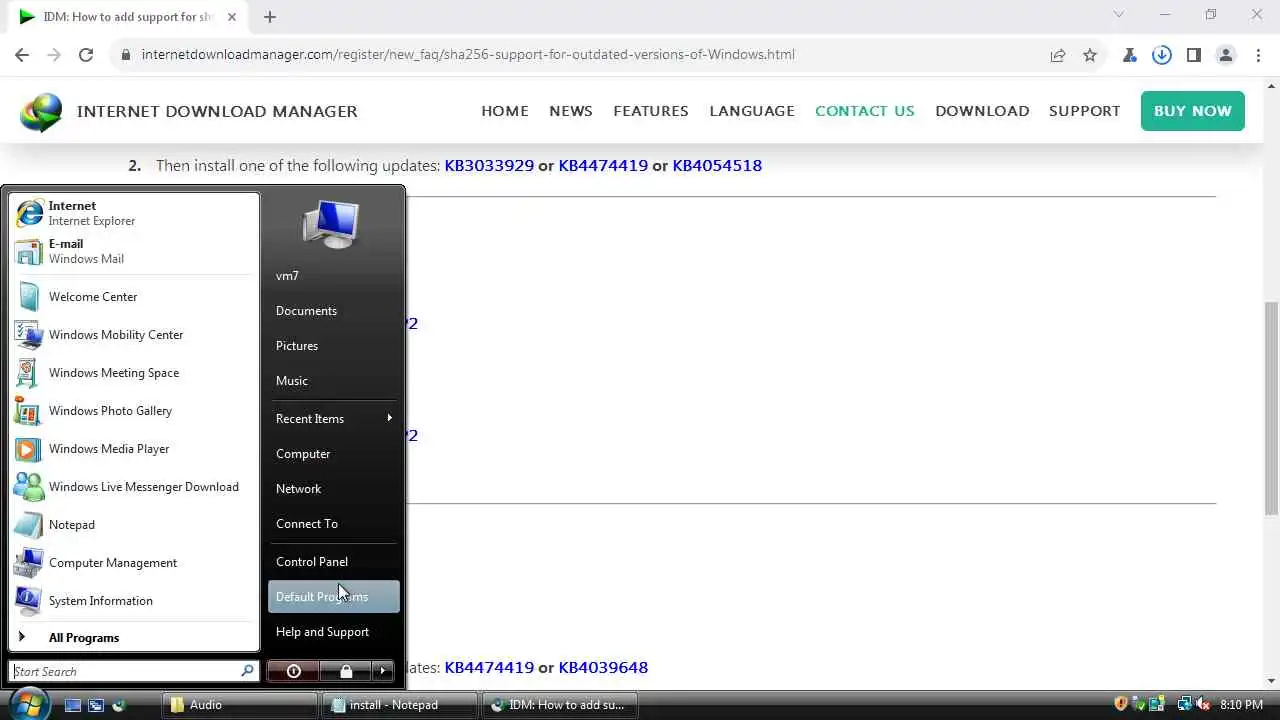Open SUPPORT page
The height and width of the screenshot is (720, 1280).
(1084, 111)
